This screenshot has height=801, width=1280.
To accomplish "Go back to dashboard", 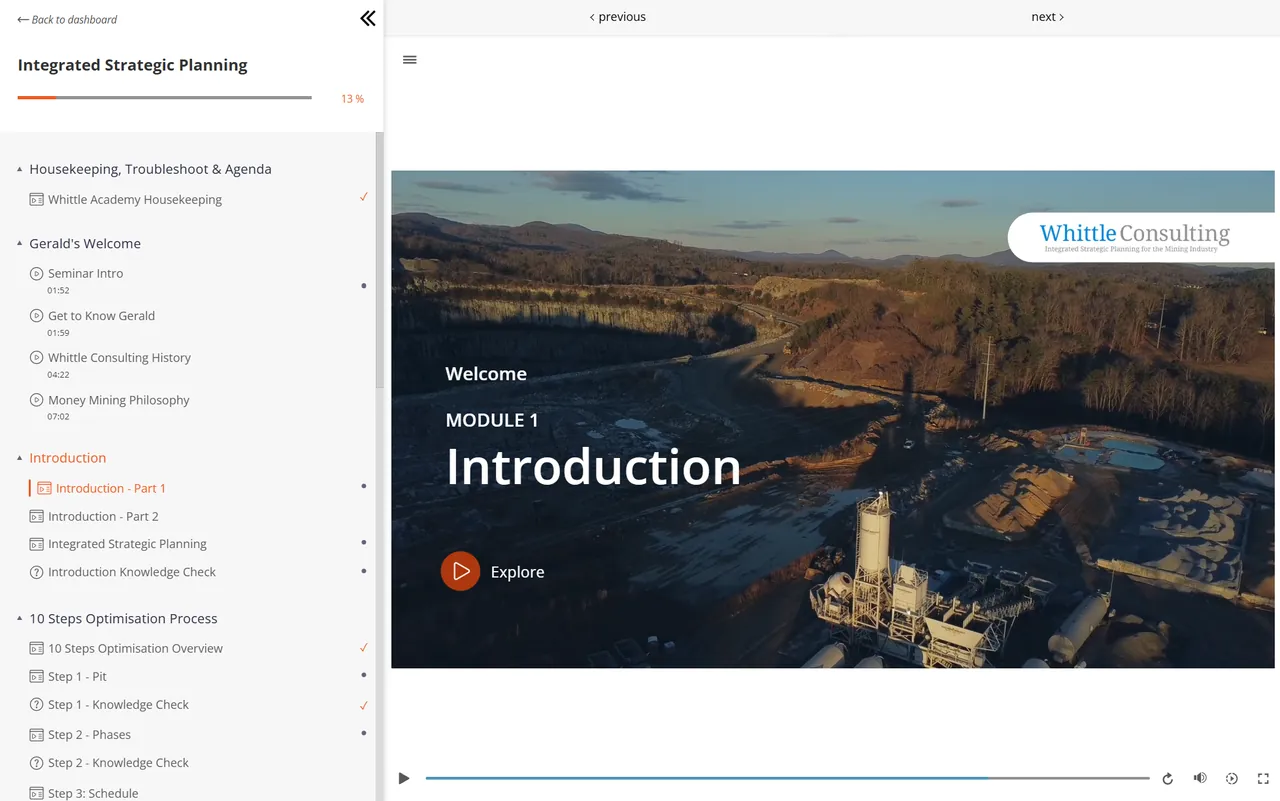I will [67, 19].
